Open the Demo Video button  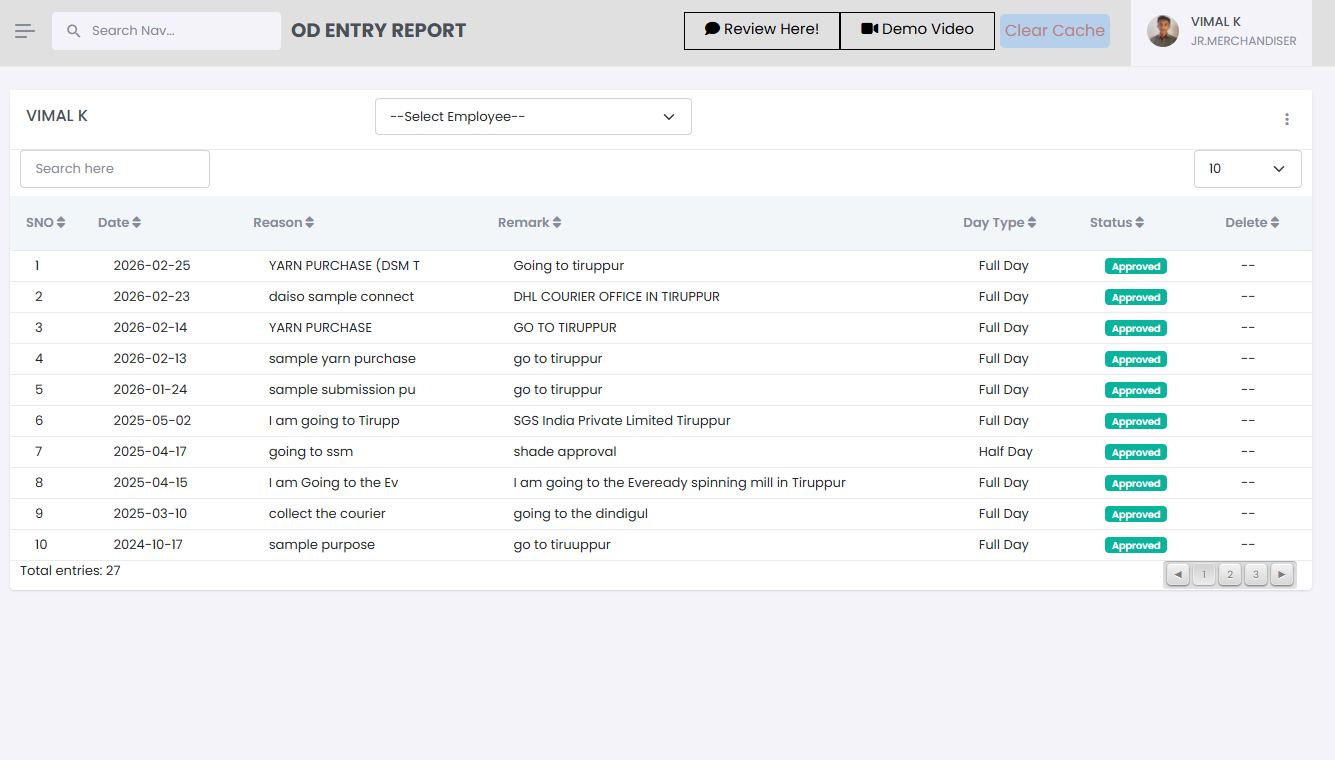(917, 30)
